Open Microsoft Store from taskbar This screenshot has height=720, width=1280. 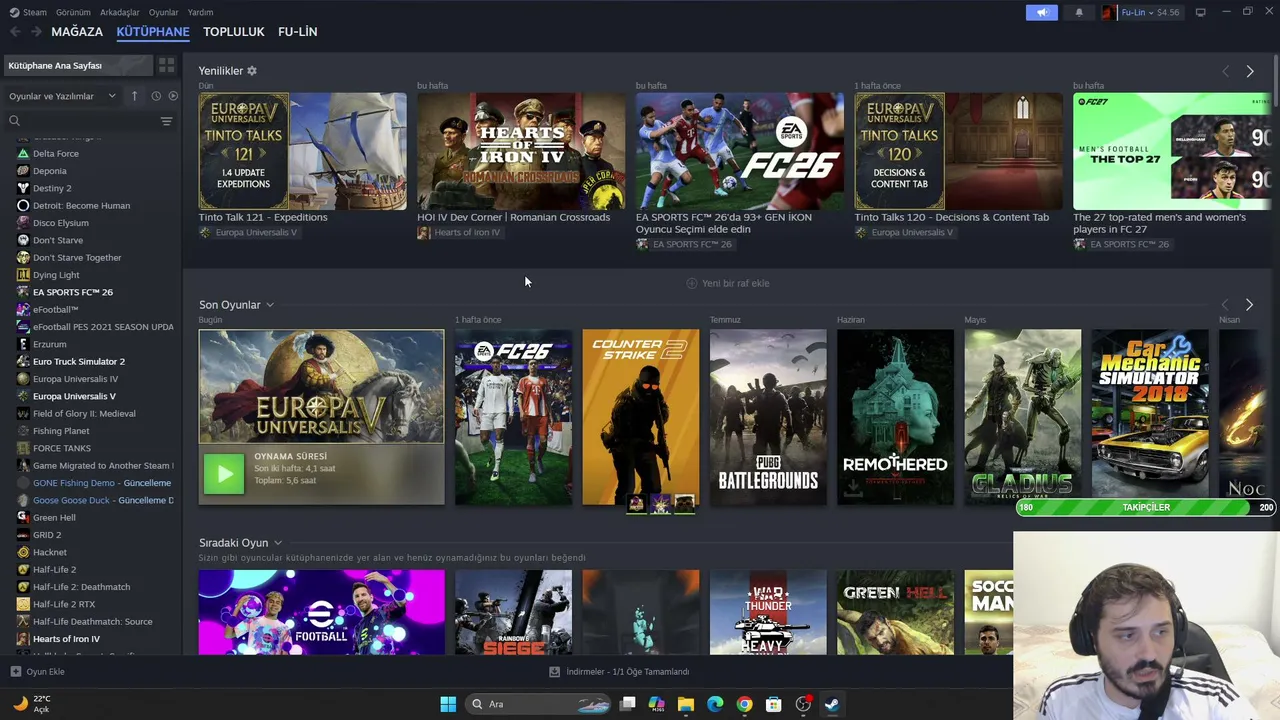773,704
